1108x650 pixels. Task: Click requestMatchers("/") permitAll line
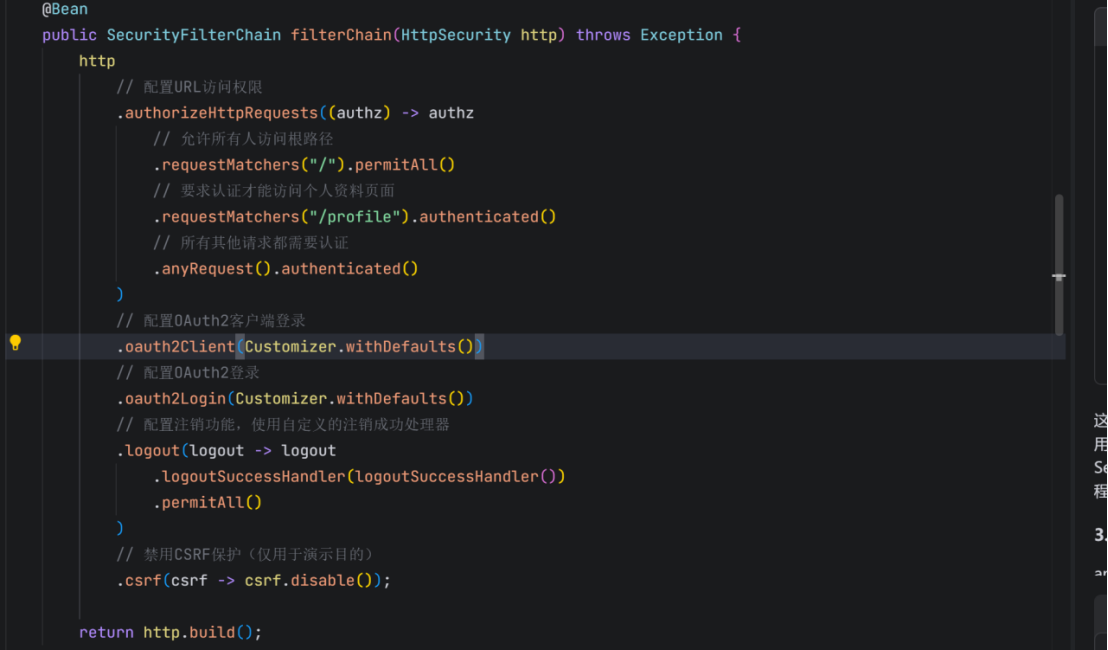304,165
